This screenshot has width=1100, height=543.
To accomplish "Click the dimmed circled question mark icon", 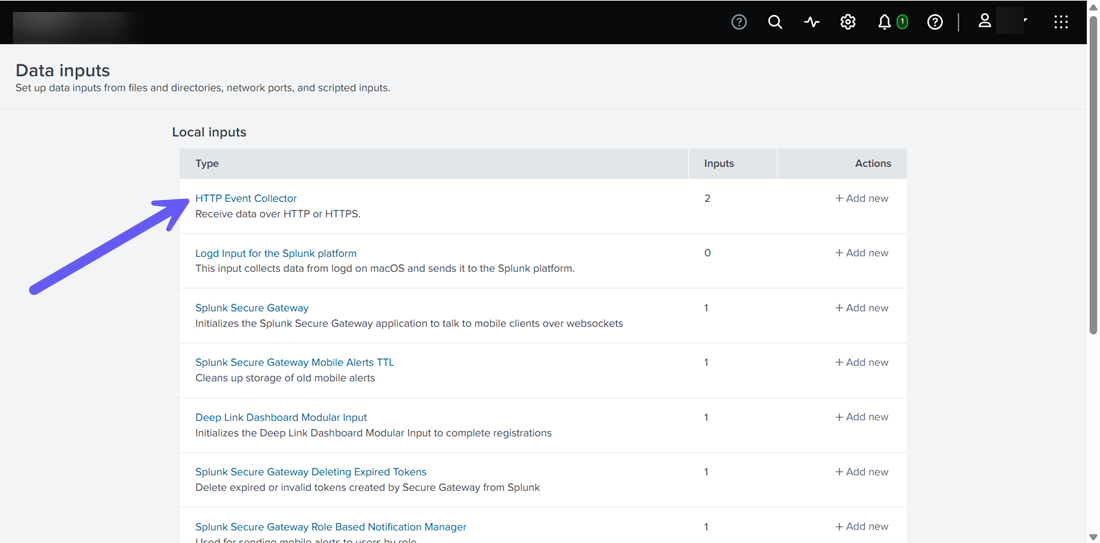I will 739,22.
